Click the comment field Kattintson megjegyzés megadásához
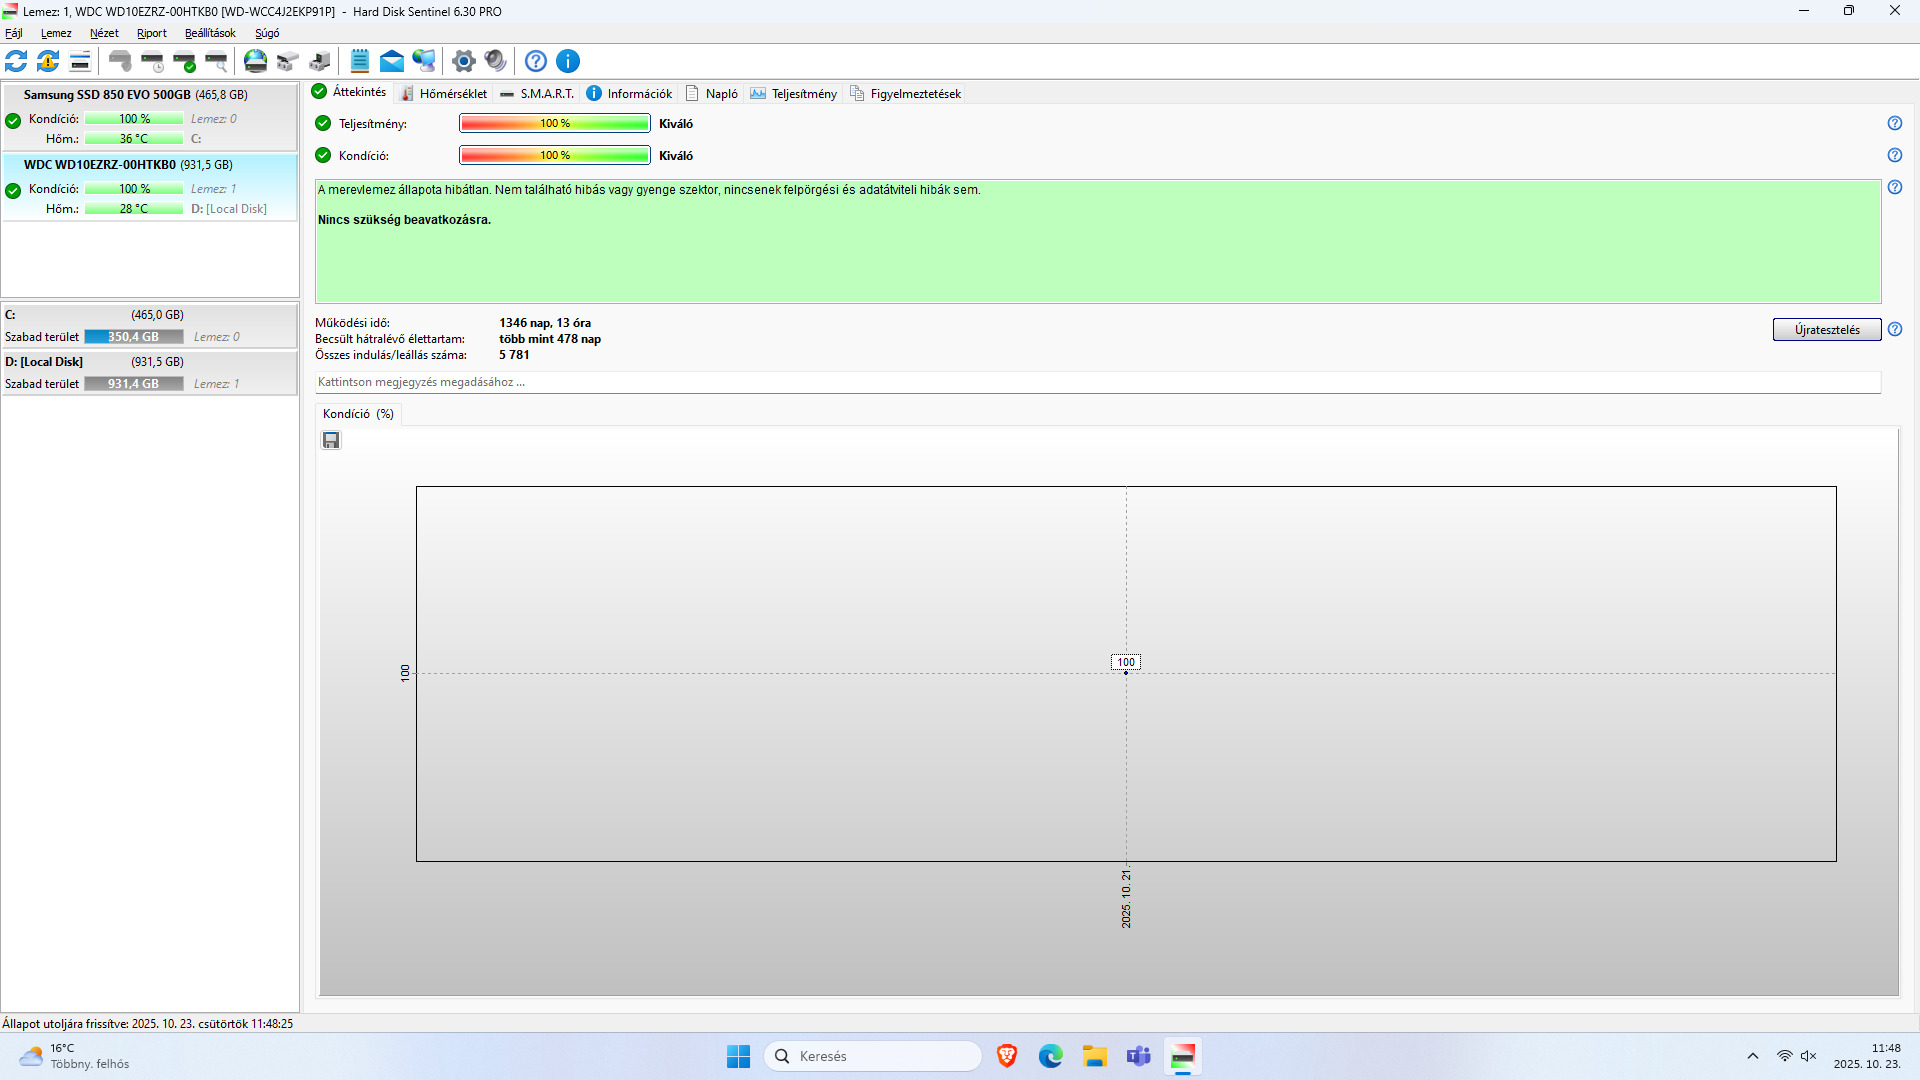 (x=1097, y=382)
